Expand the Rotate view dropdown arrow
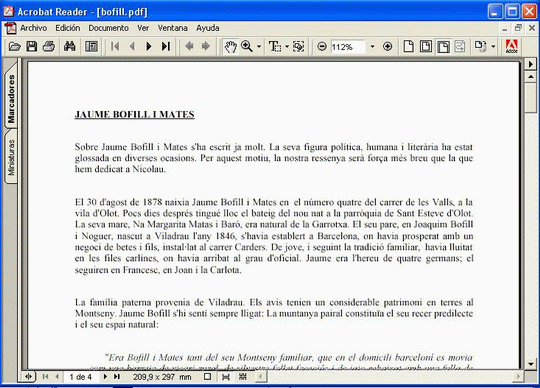Image resolution: width=540 pixels, height=388 pixels. (493, 46)
